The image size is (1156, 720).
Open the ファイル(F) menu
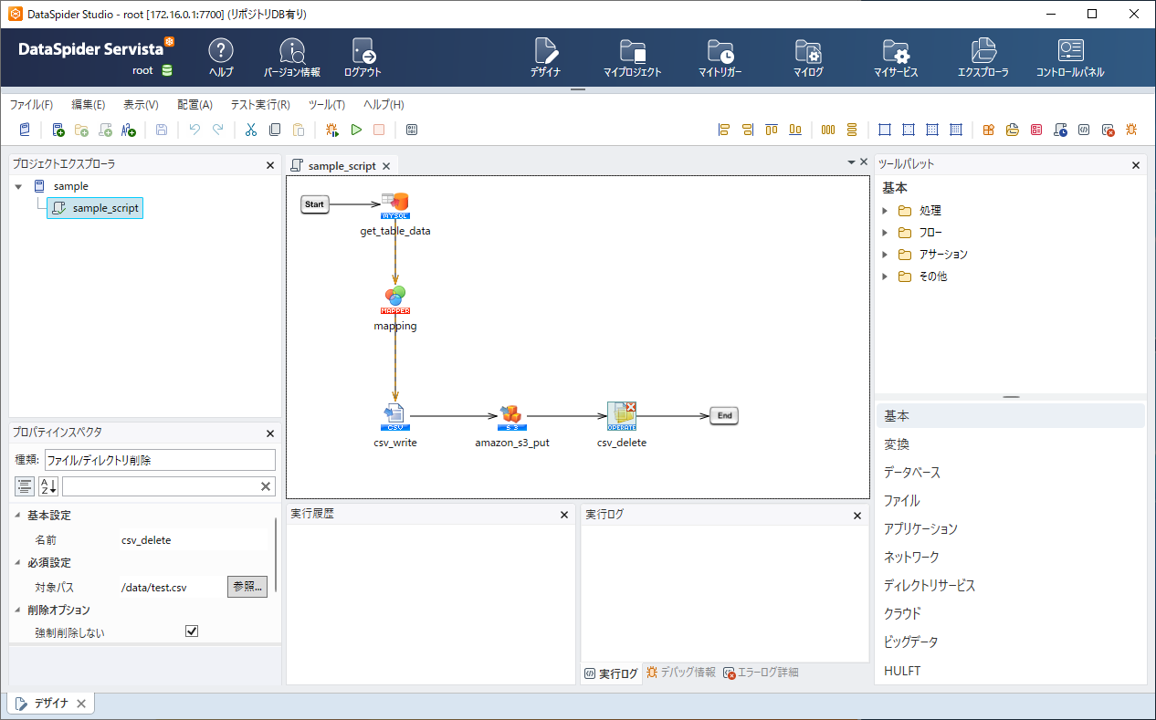[31, 105]
